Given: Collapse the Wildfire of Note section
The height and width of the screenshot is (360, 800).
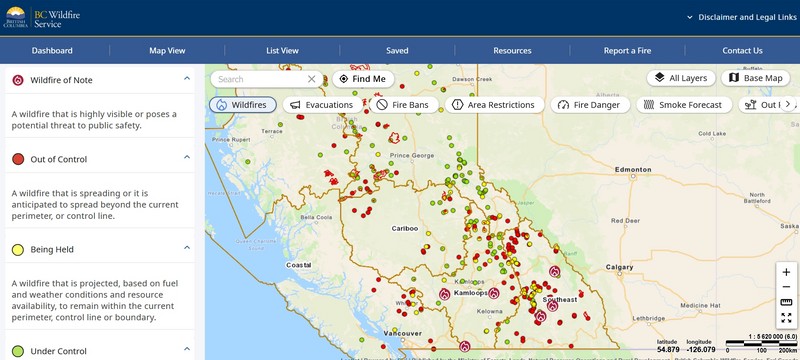Looking at the screenshot, I should click(187, 79).
